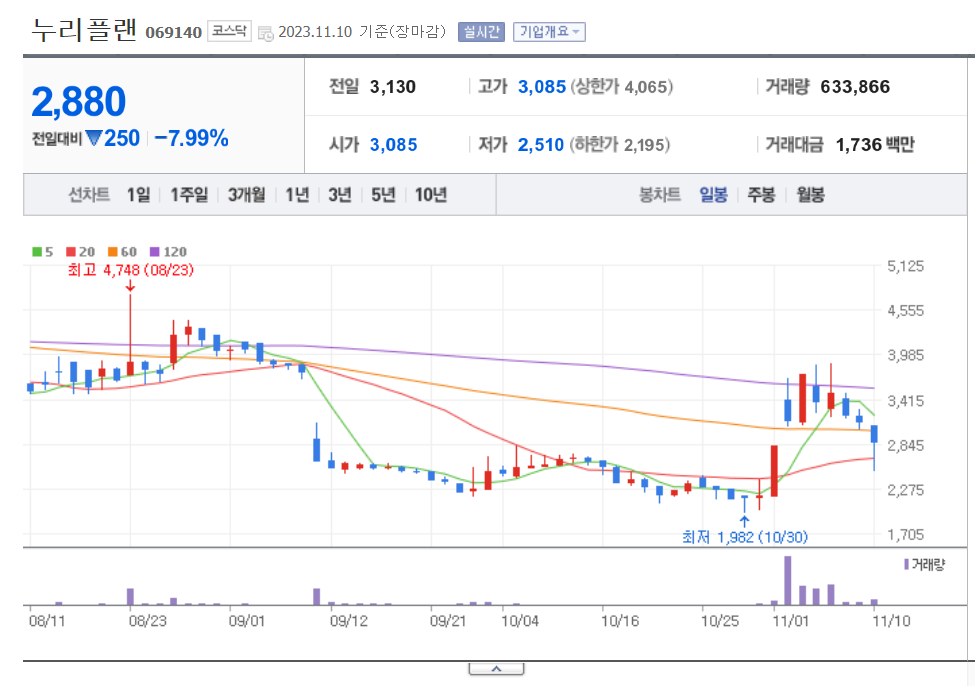Click the 2,845 price axis label

click(905, 445)
